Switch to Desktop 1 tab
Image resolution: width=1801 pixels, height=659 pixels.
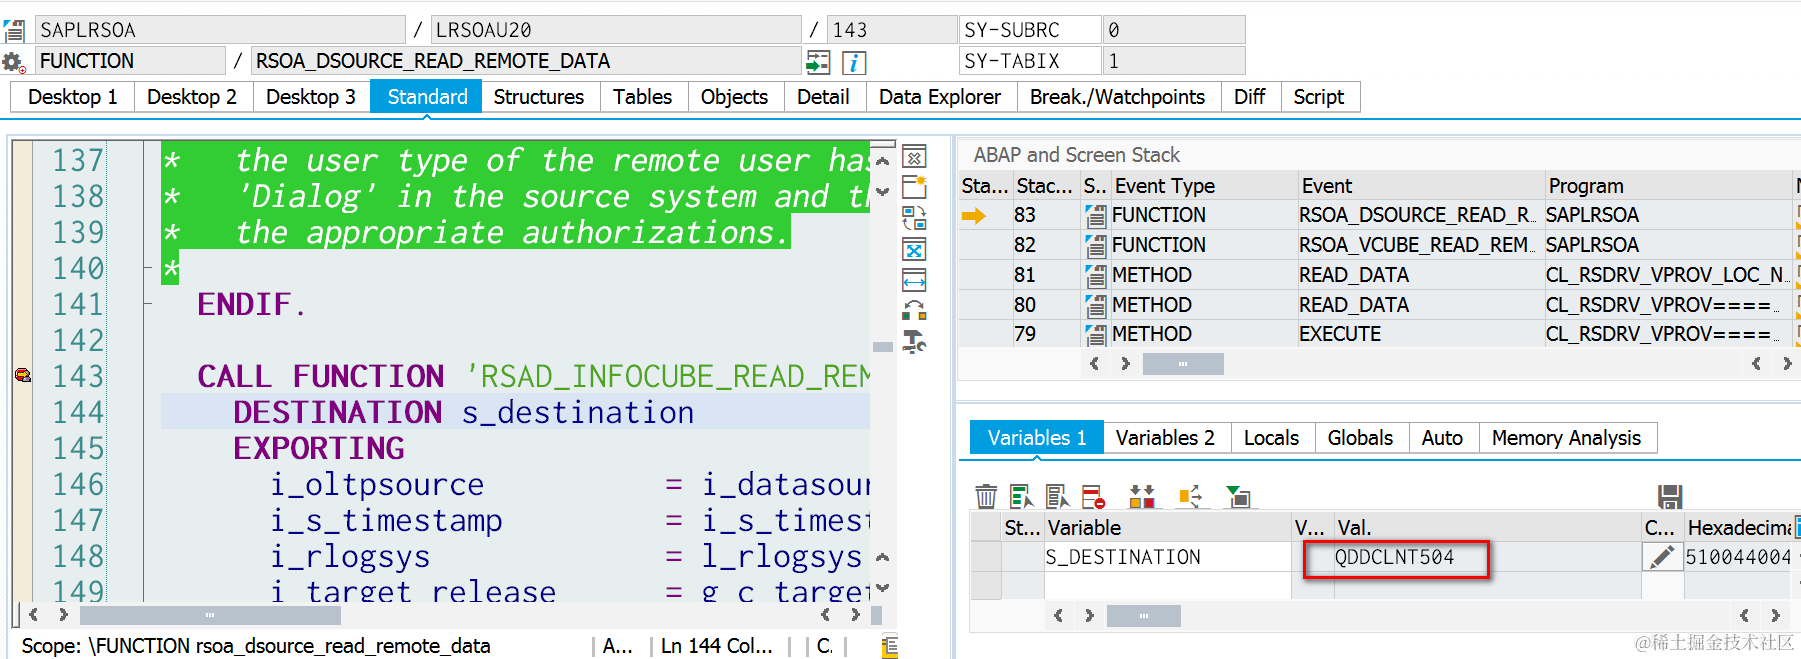pyautogui.click(x=72, y=97)
